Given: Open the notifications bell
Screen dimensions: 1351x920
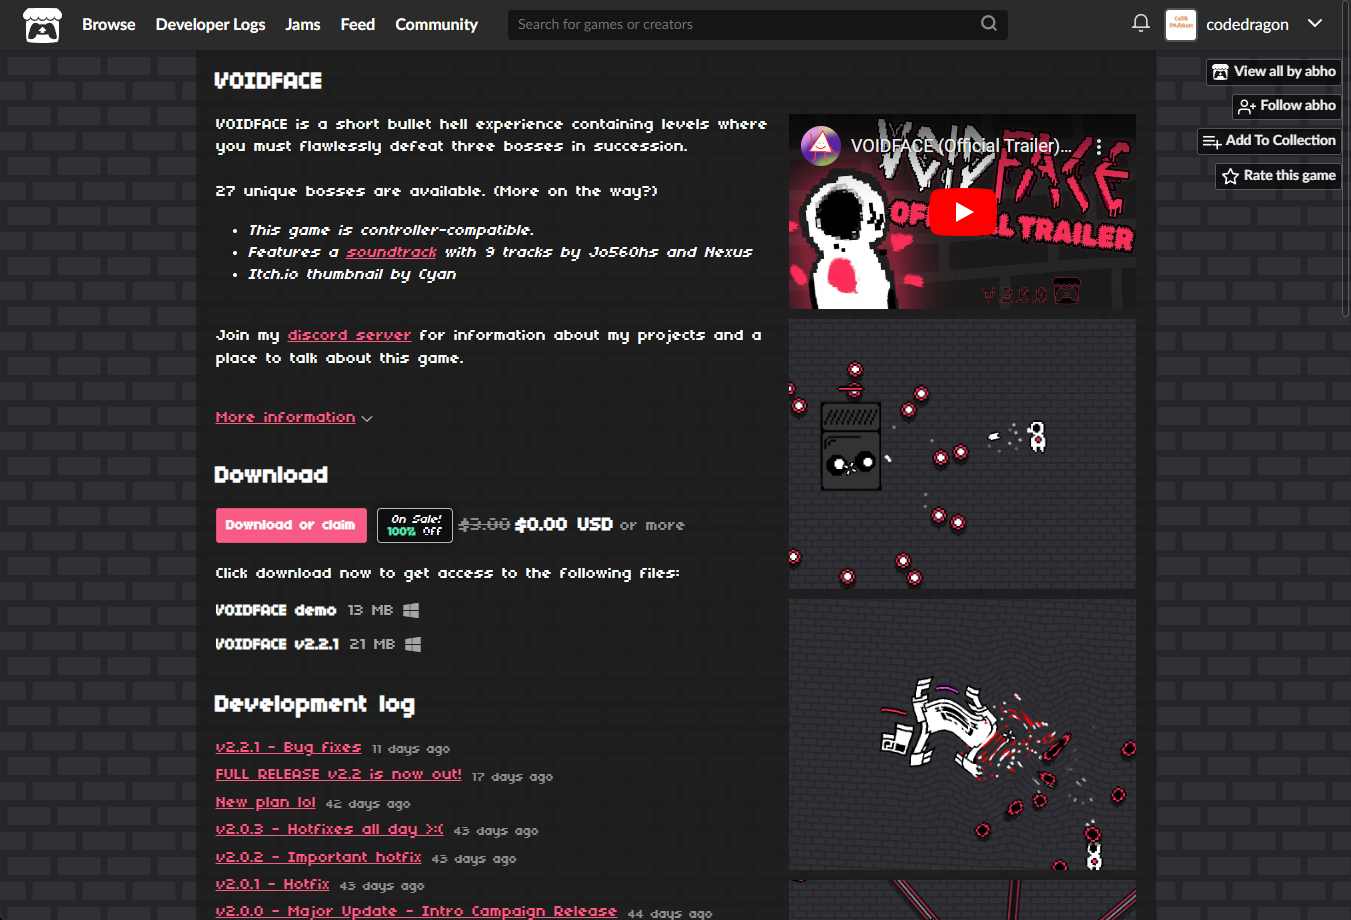Looking at the screenshot, I should (1140, 23).
